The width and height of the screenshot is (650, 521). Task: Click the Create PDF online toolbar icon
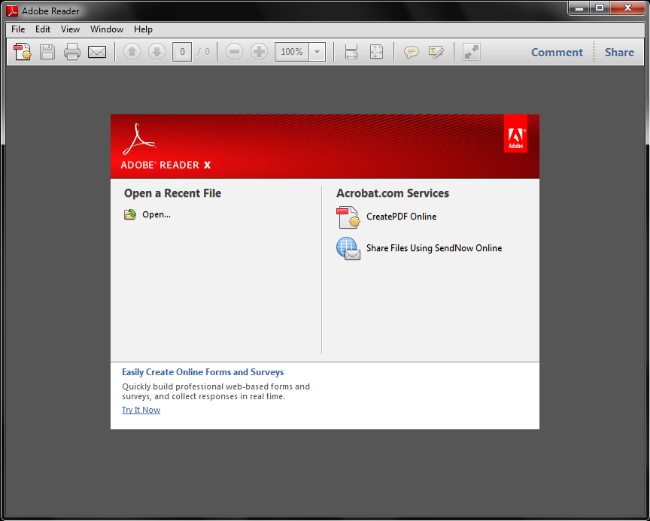pos(22,52)
